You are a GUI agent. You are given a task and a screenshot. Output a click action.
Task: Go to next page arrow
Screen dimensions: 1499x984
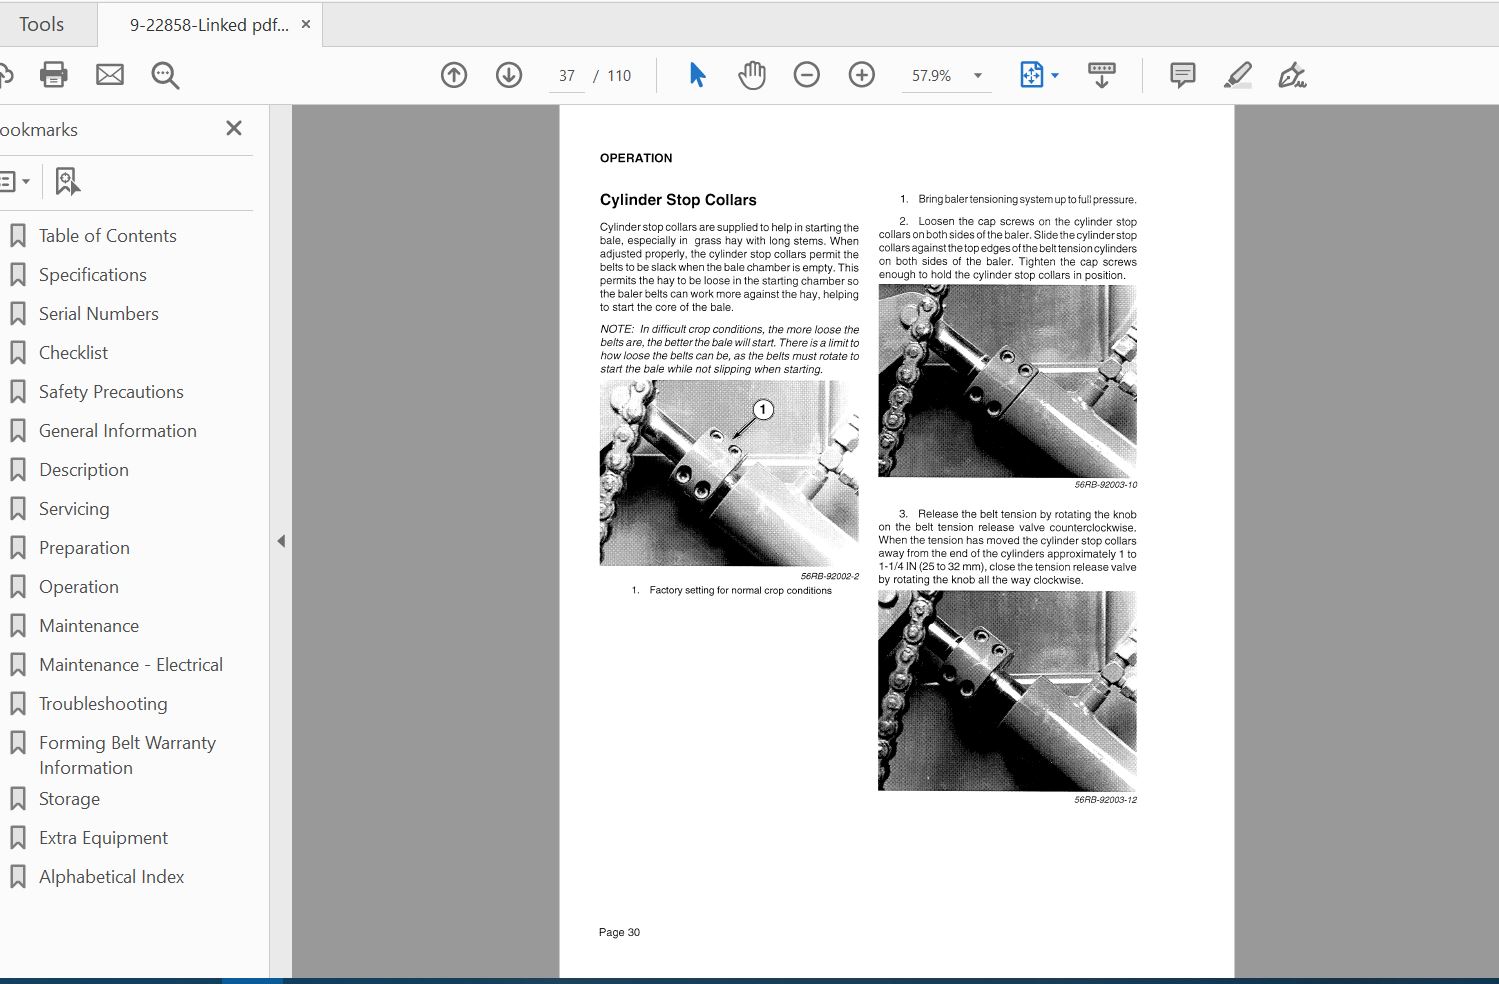pos(509,75)
